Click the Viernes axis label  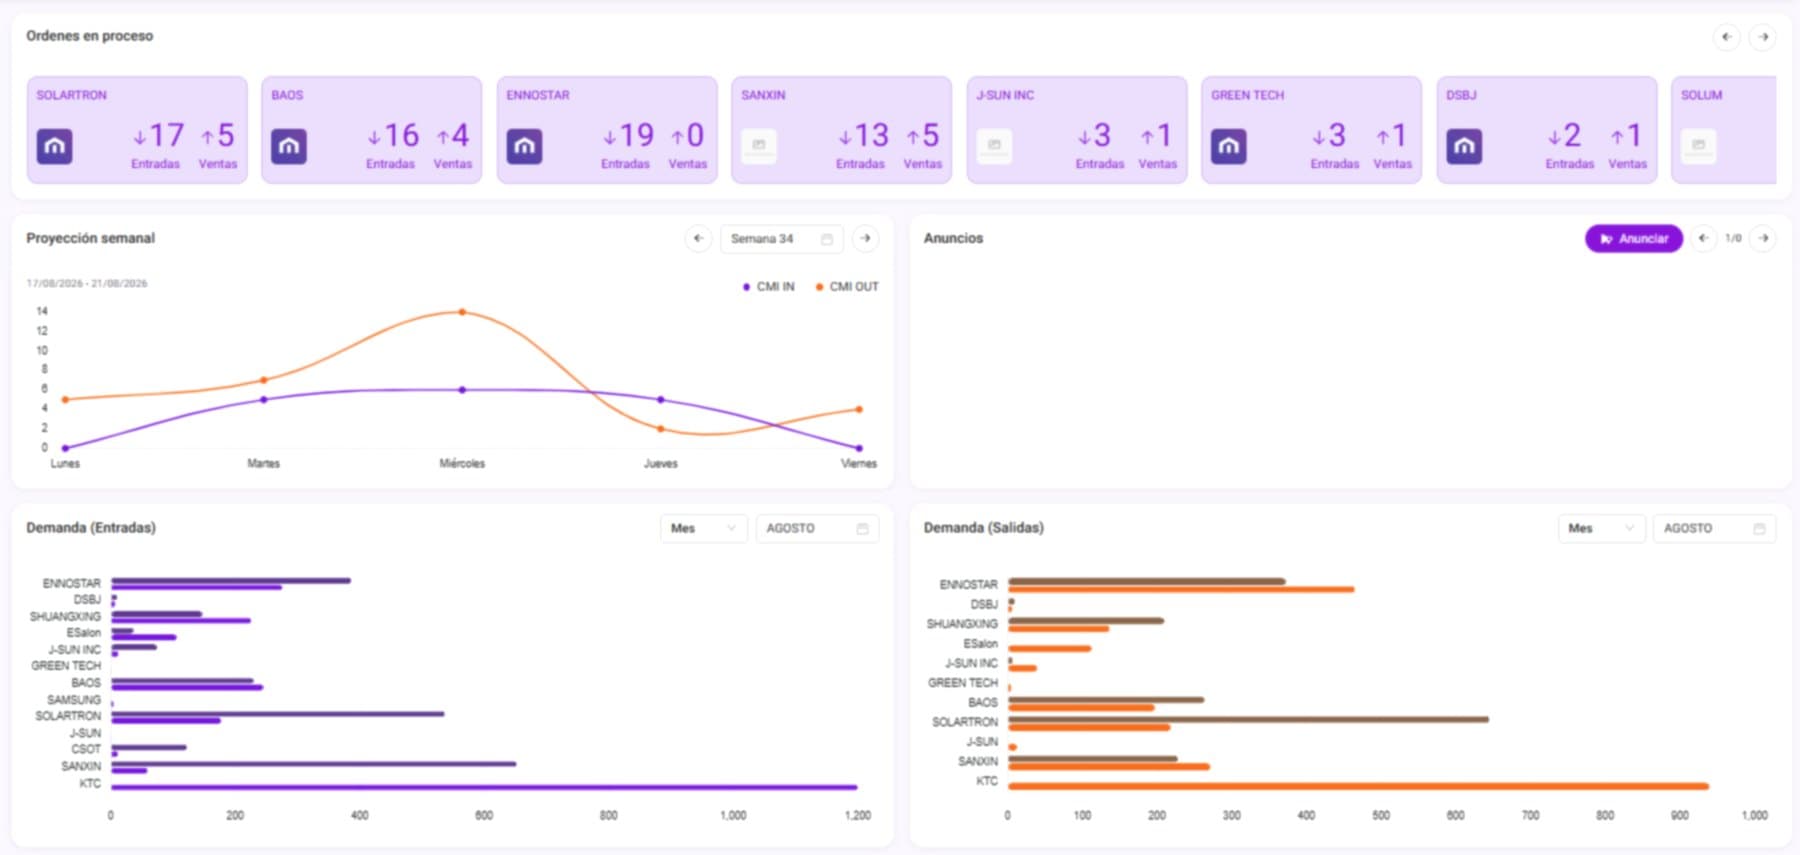(859, 464)
